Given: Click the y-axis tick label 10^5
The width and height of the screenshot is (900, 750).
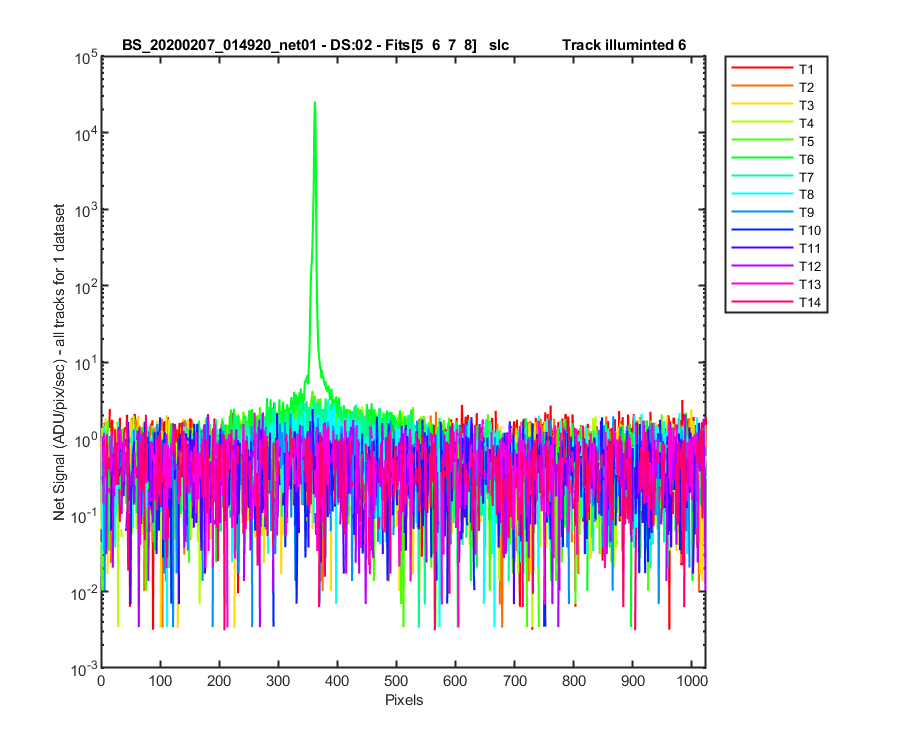Looking at the screenshot, I should click(x=86, y=58).
